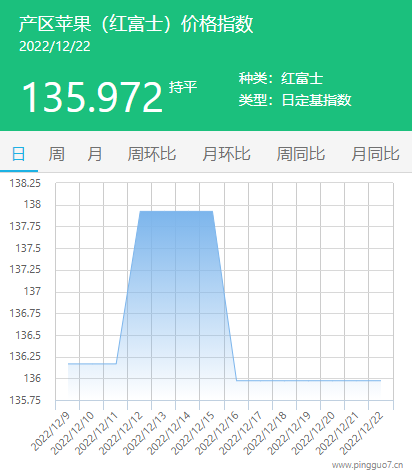Switch to the 周 weekly tab
This screenshot has width=412, height=475.
coord(56,154)
